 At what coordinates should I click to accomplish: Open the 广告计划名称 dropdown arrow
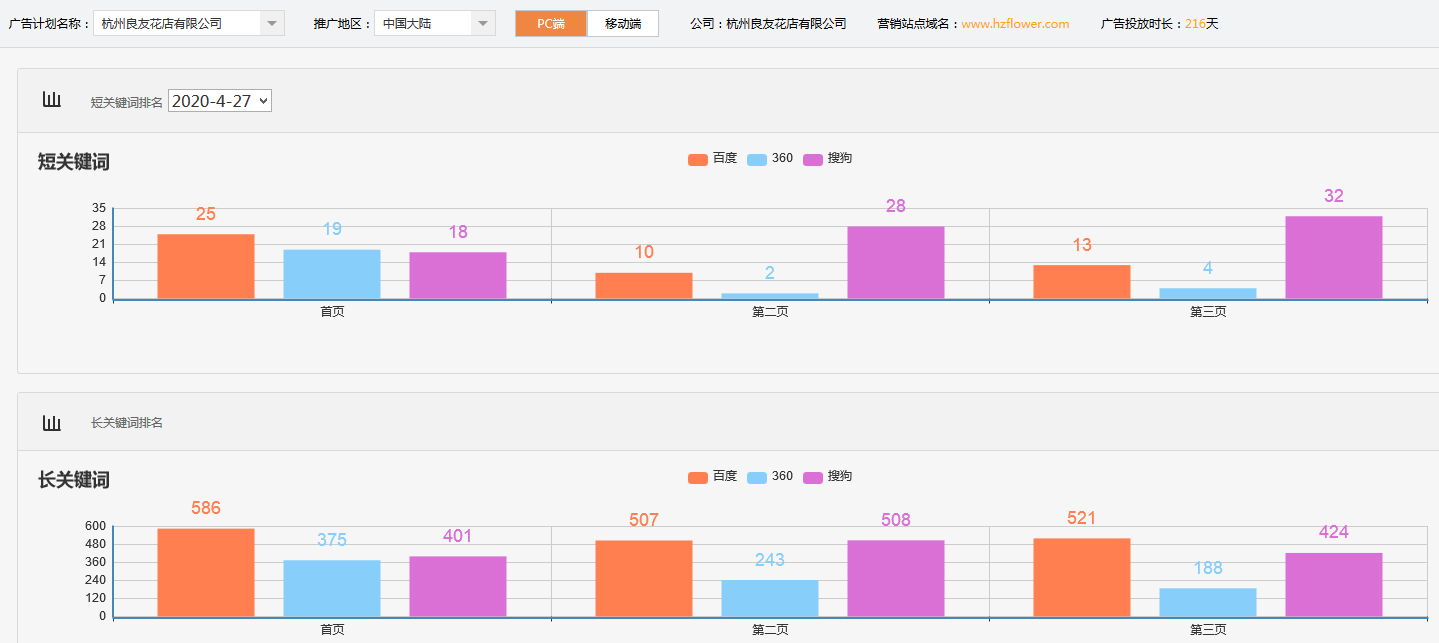click(x=272, y=23)
